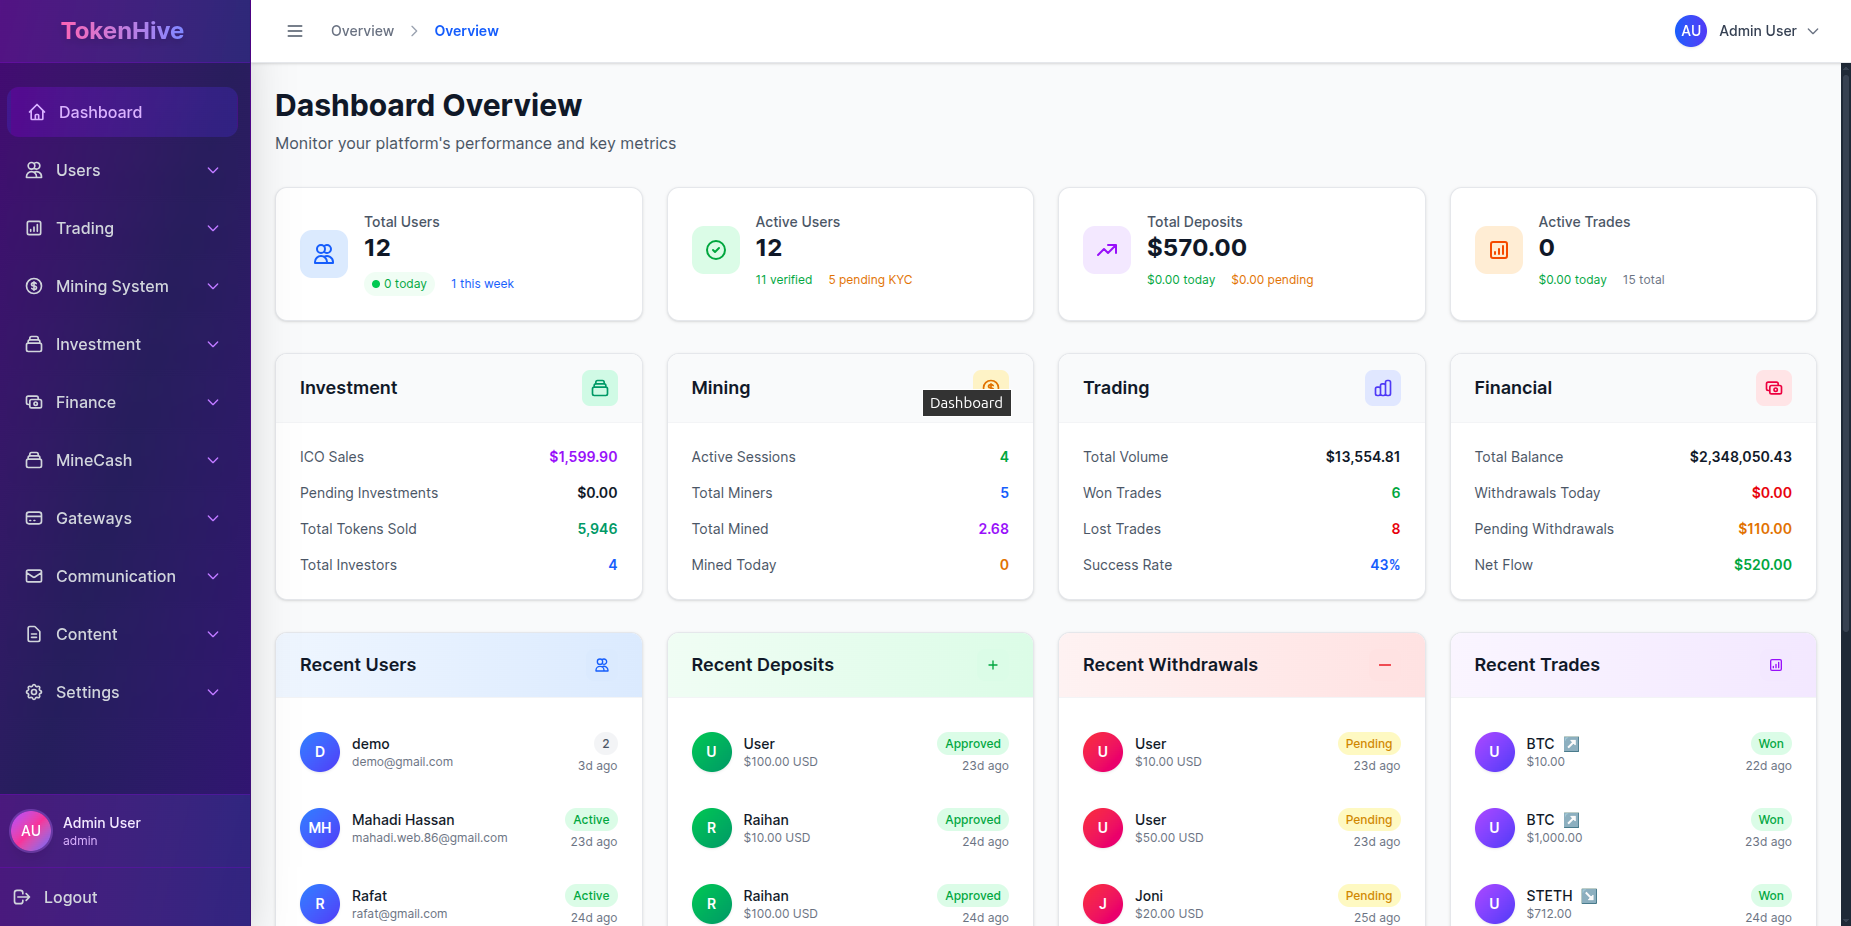Click the first gray Overview breadcrumb

click(x=362, y=31)
